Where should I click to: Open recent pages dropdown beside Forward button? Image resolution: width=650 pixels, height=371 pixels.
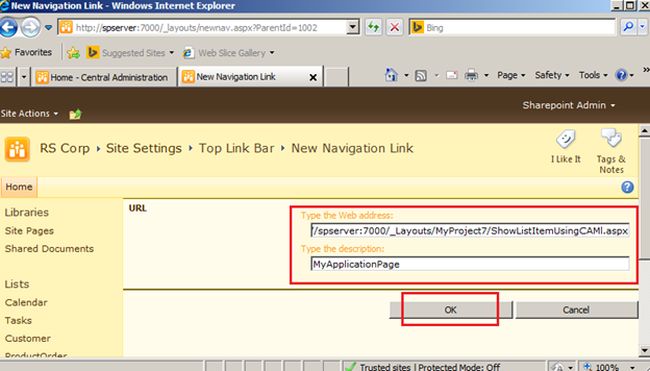click(x=49, y=28)
